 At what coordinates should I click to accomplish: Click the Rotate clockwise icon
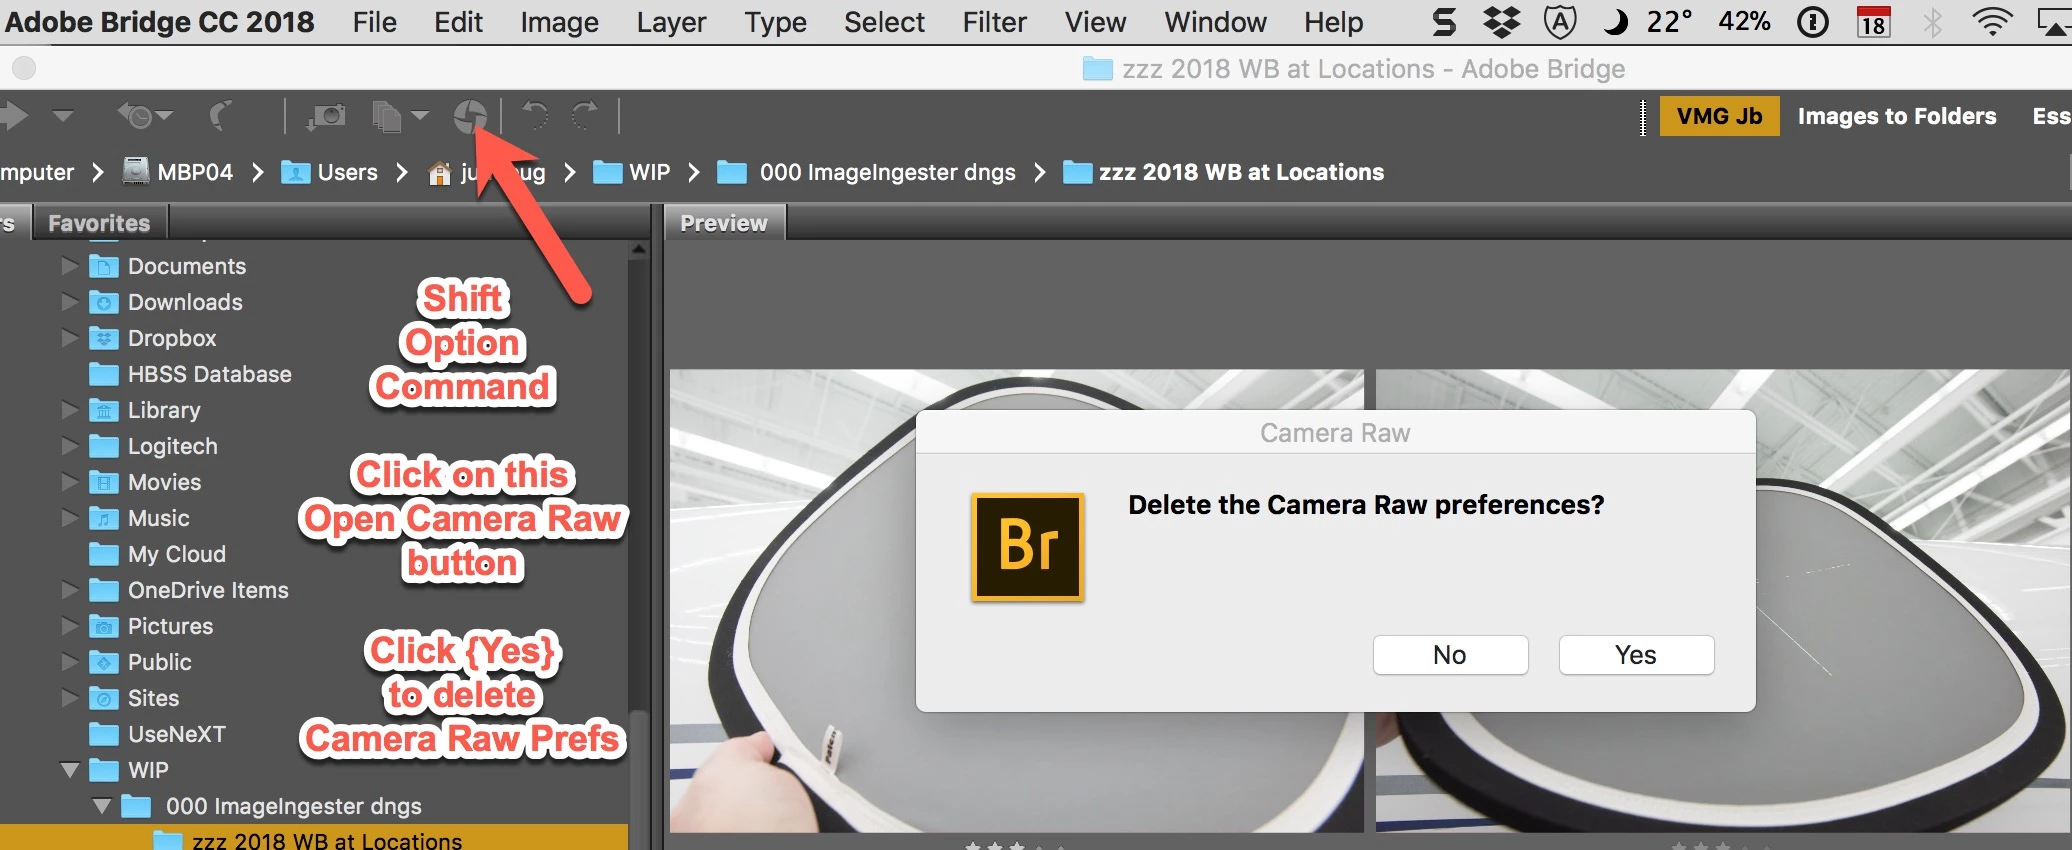click(584, 116)
